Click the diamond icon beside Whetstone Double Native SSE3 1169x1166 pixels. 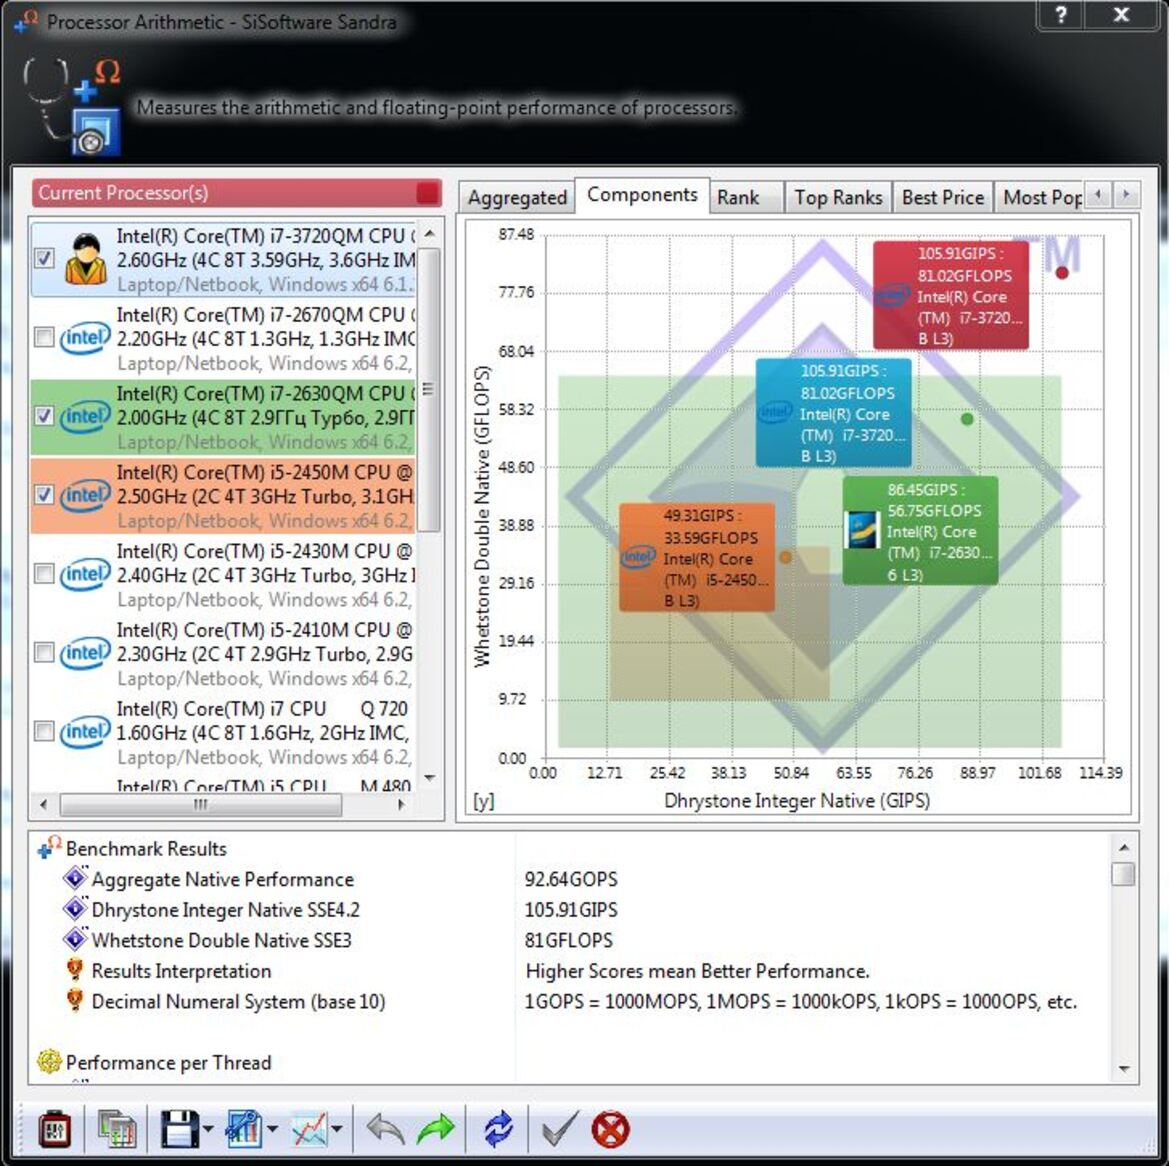pyautogui.click(x=75, y=939)
